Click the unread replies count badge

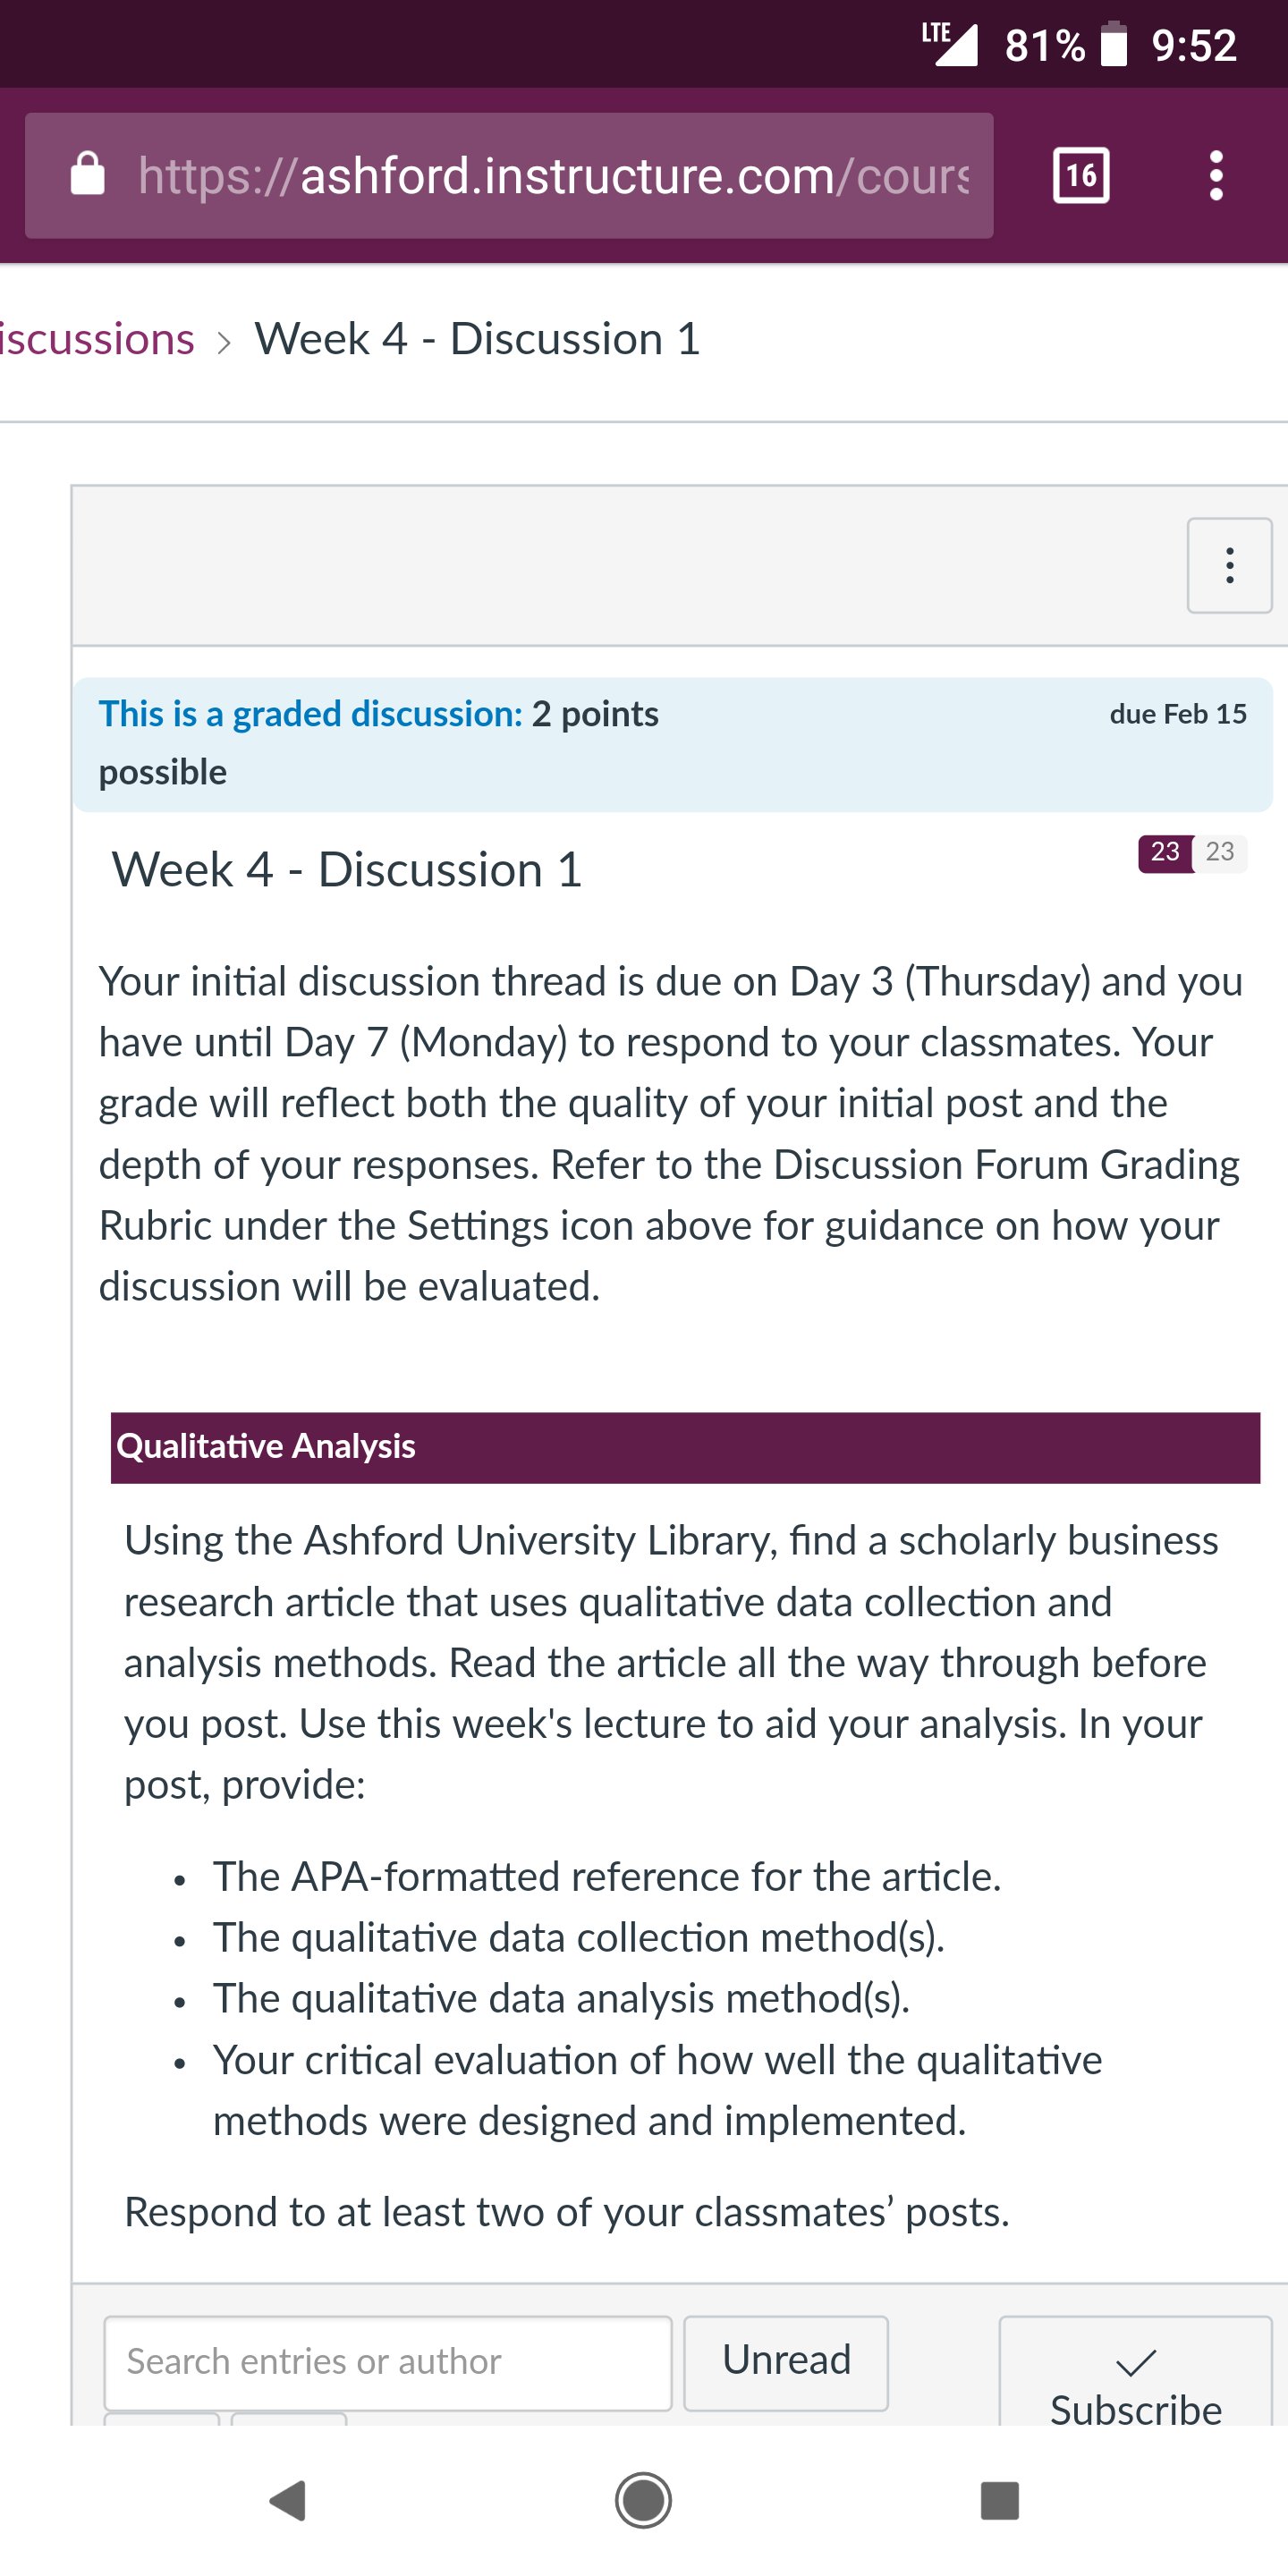(x=1165, y=852)
